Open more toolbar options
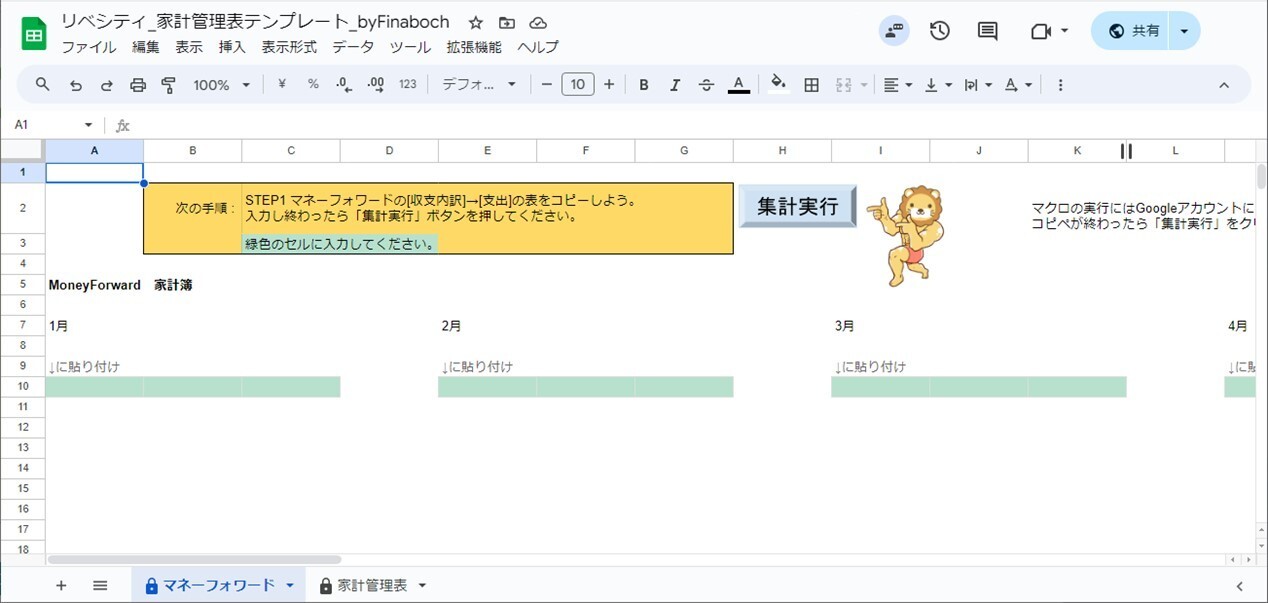The height and width of the screenshot is (603, 1268). [x=1060, y=85]
